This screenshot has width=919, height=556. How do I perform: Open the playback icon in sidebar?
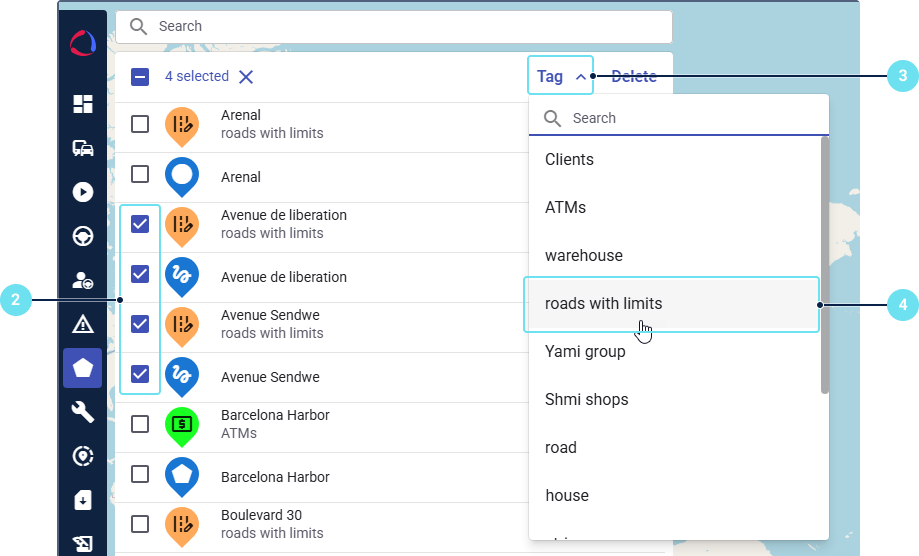[x=83, y=192]
